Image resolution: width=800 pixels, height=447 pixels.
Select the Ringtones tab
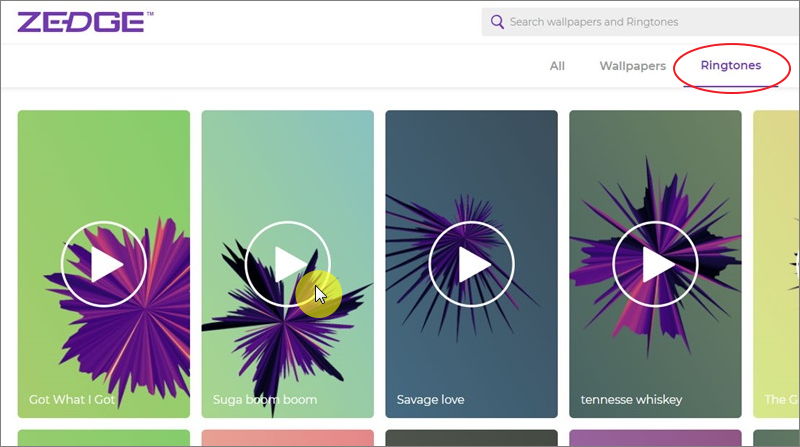(x=731, y=65)
